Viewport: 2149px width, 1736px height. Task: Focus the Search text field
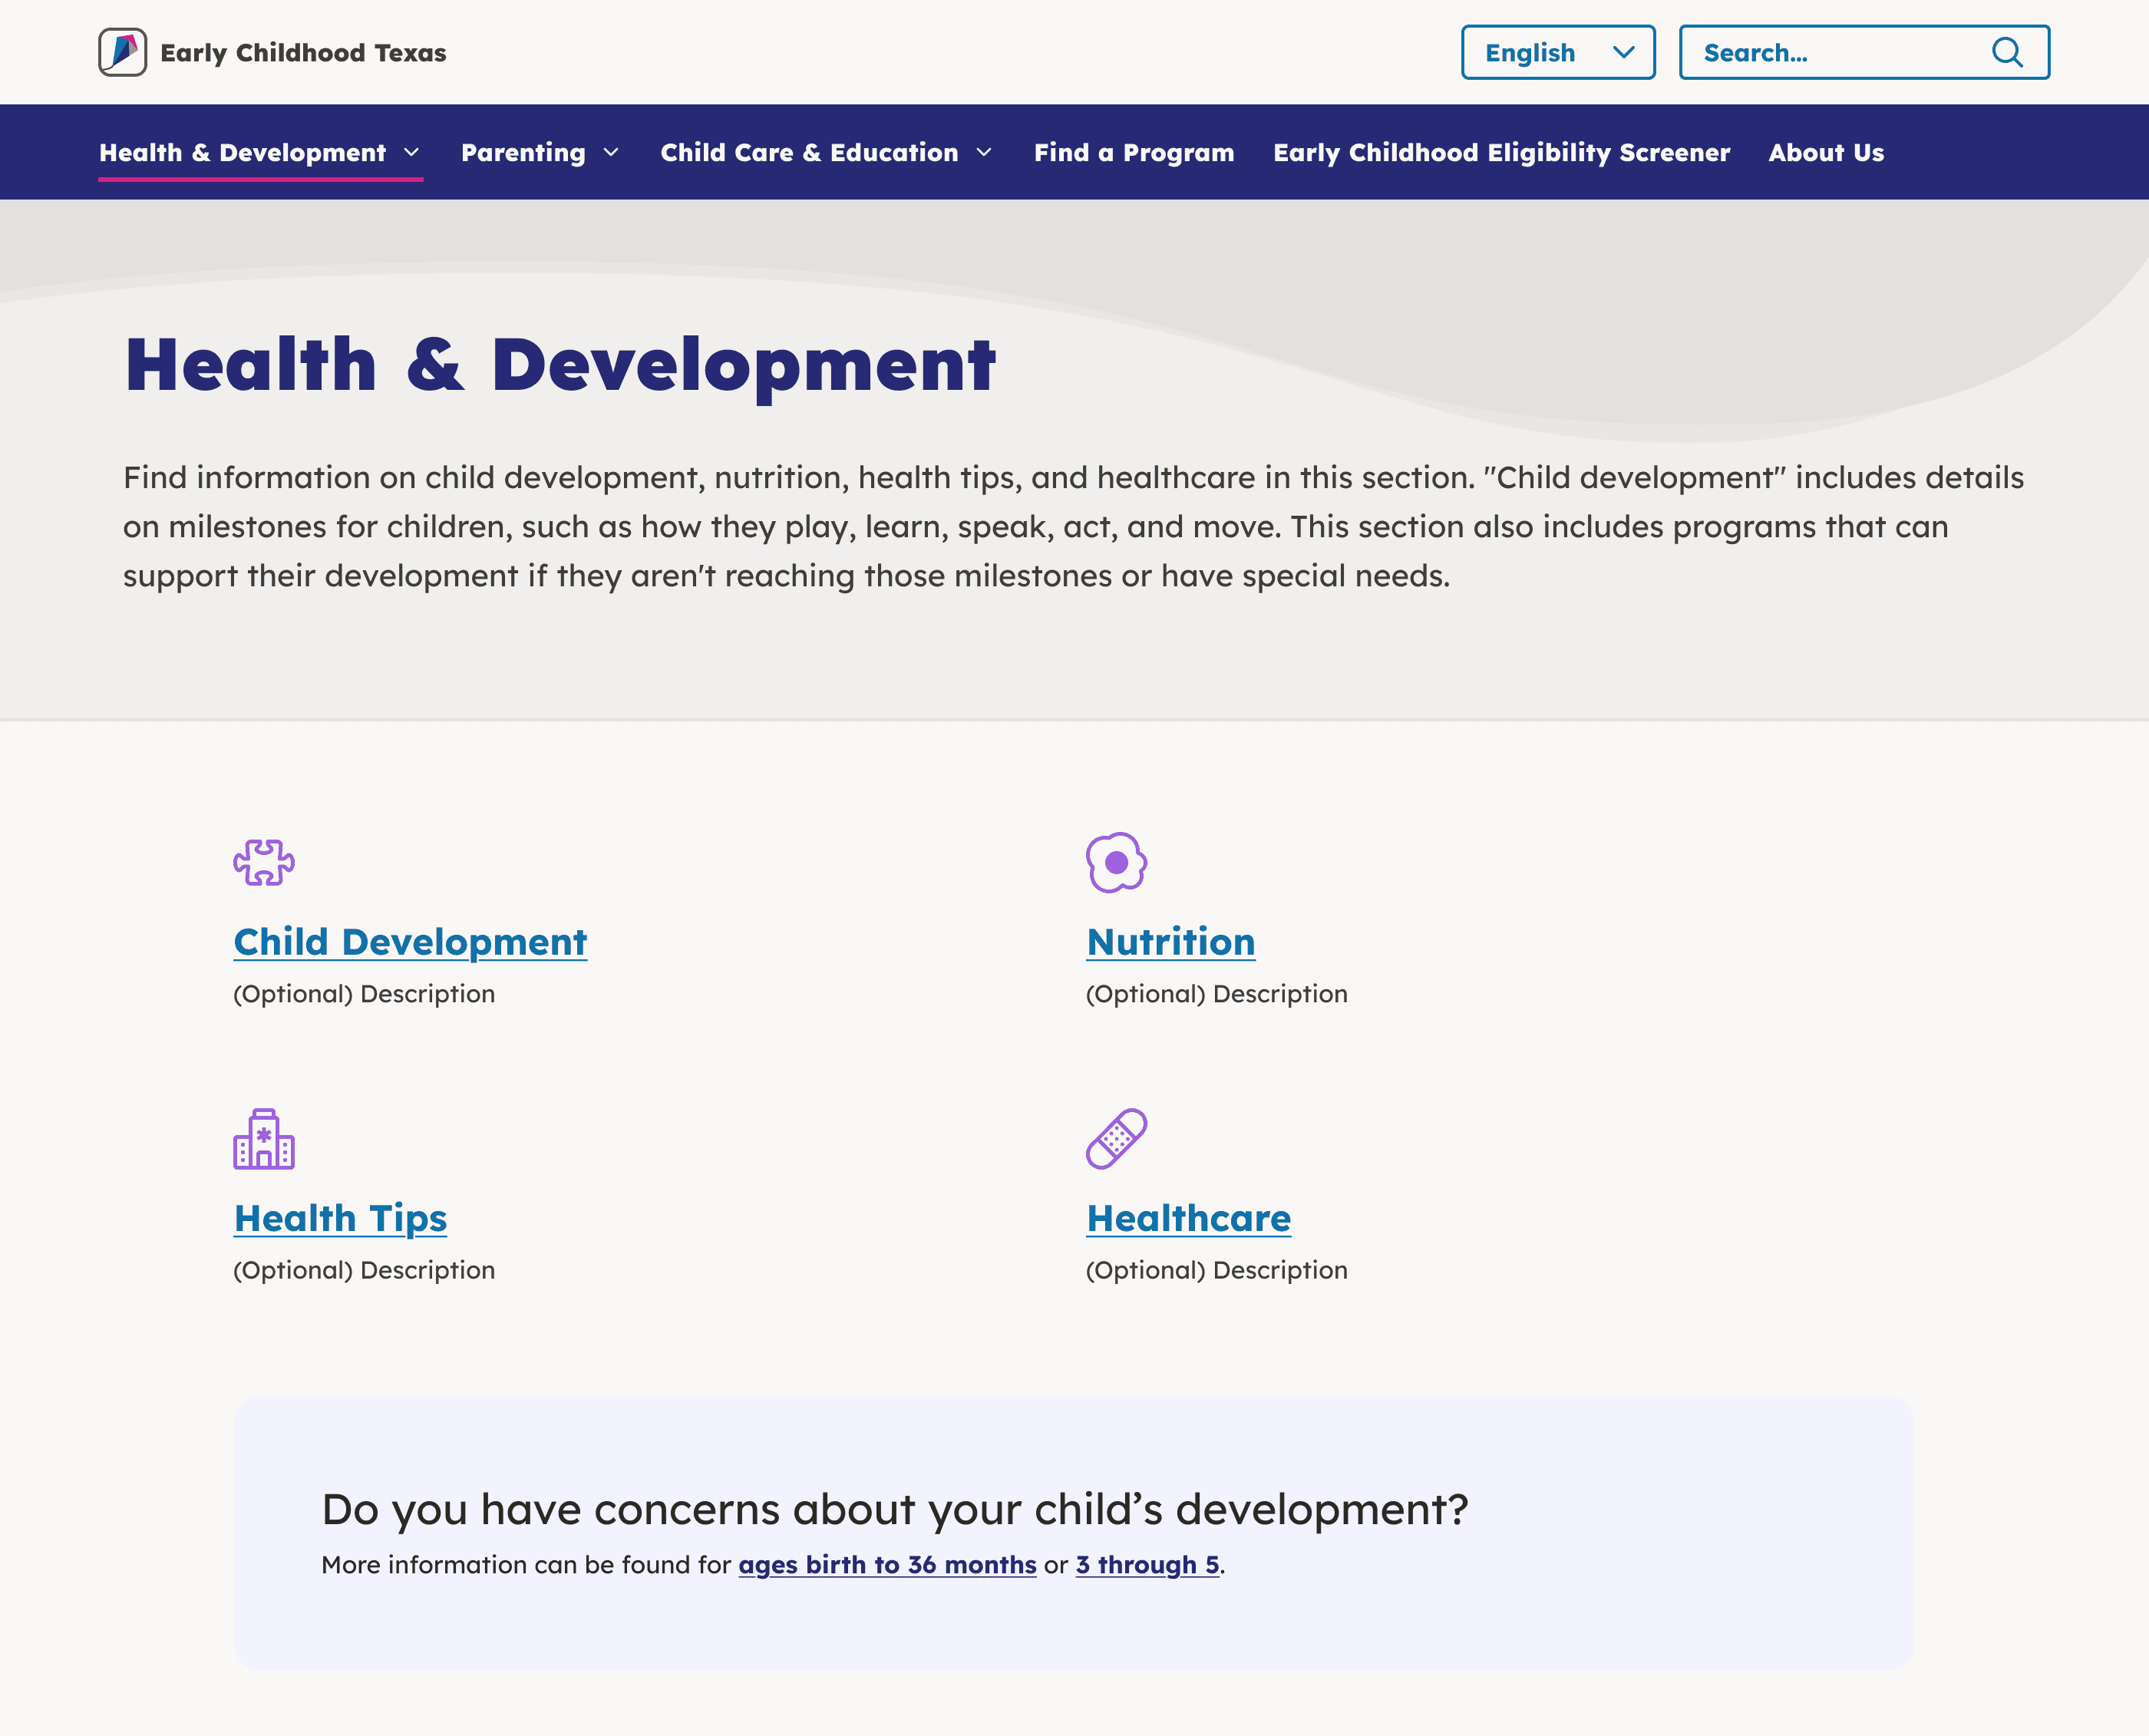coord(1830,52)
